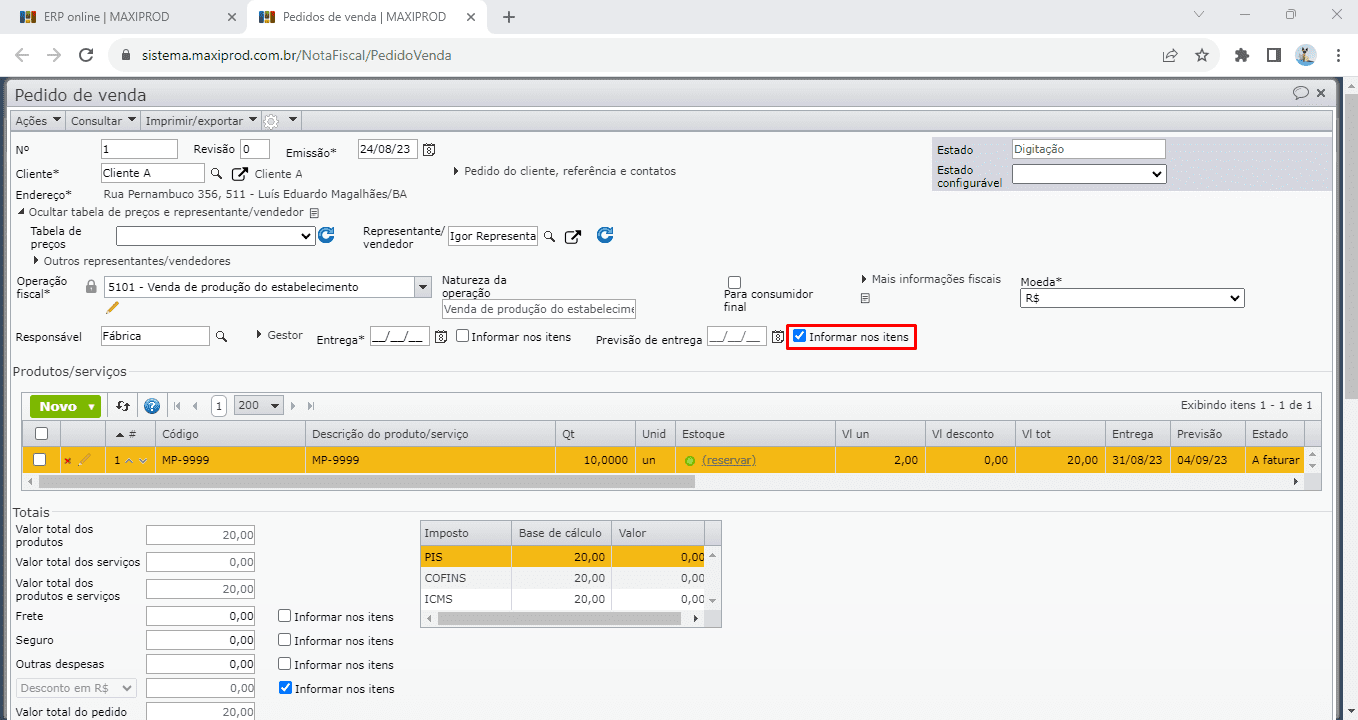1358x720 pixels.
Task: Open the Operação fiscal combo box arrow
Action: (421, 287)
